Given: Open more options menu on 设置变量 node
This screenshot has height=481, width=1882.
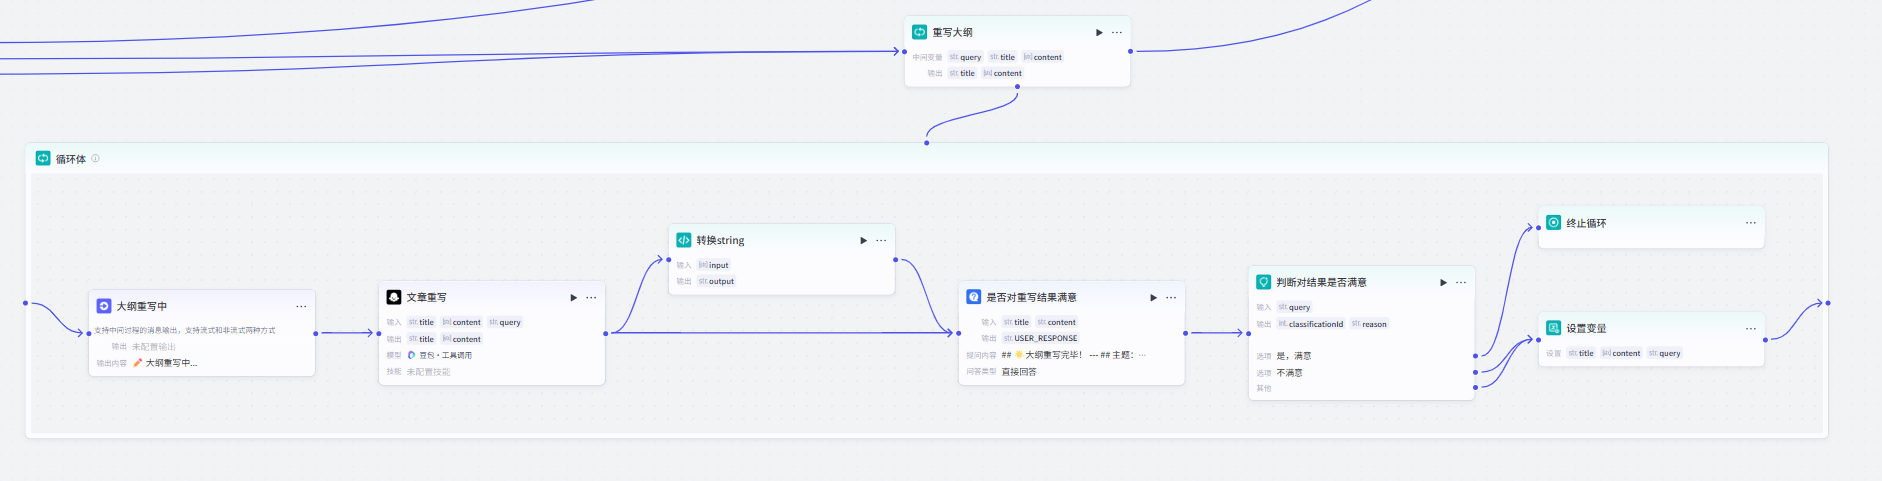Looking at the screenshot, I should coord(1751,328).
